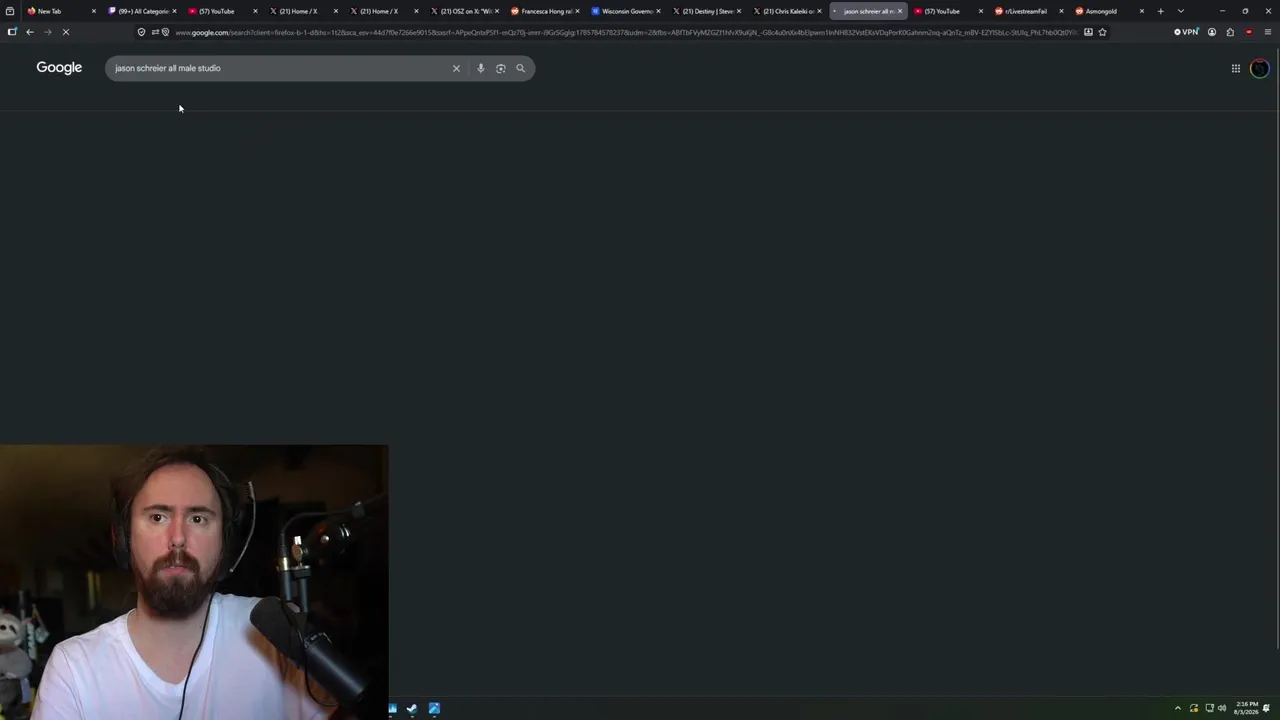Show hidden system tray icons
Viewport: 1280px width, 720px height.
[1178, 708]
